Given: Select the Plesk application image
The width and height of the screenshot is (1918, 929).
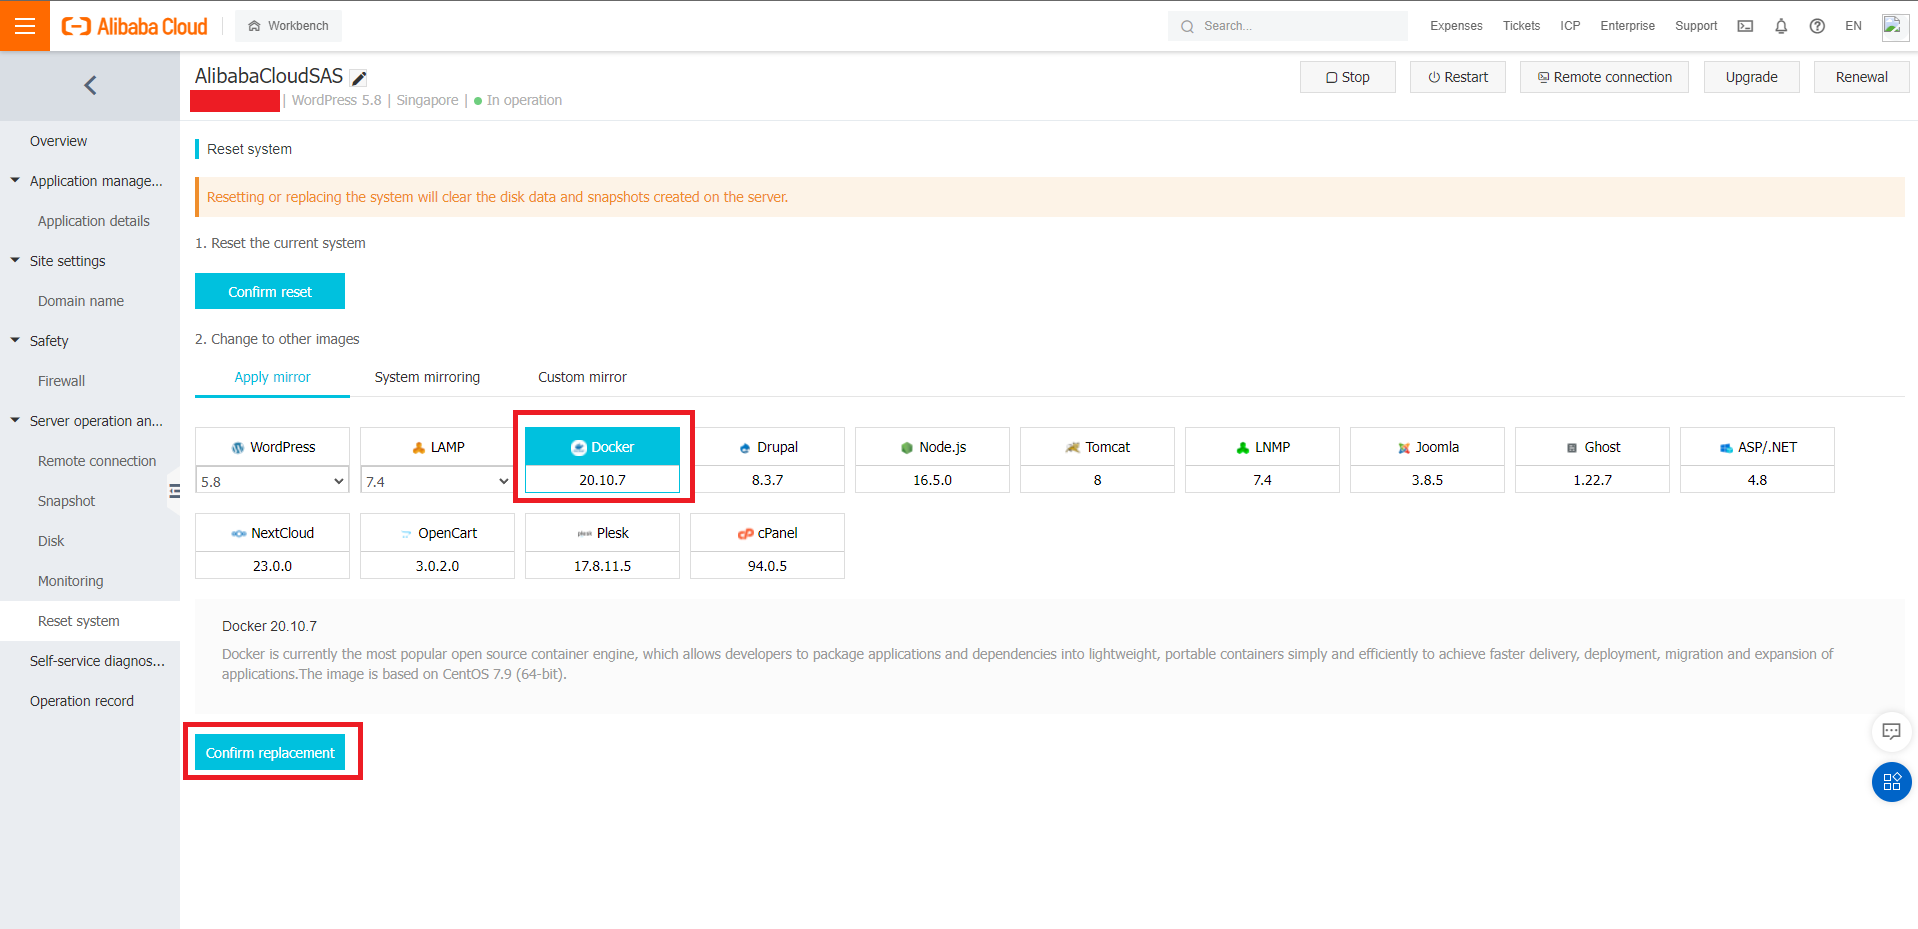Looking at the screenshot, I should point(602,546).
